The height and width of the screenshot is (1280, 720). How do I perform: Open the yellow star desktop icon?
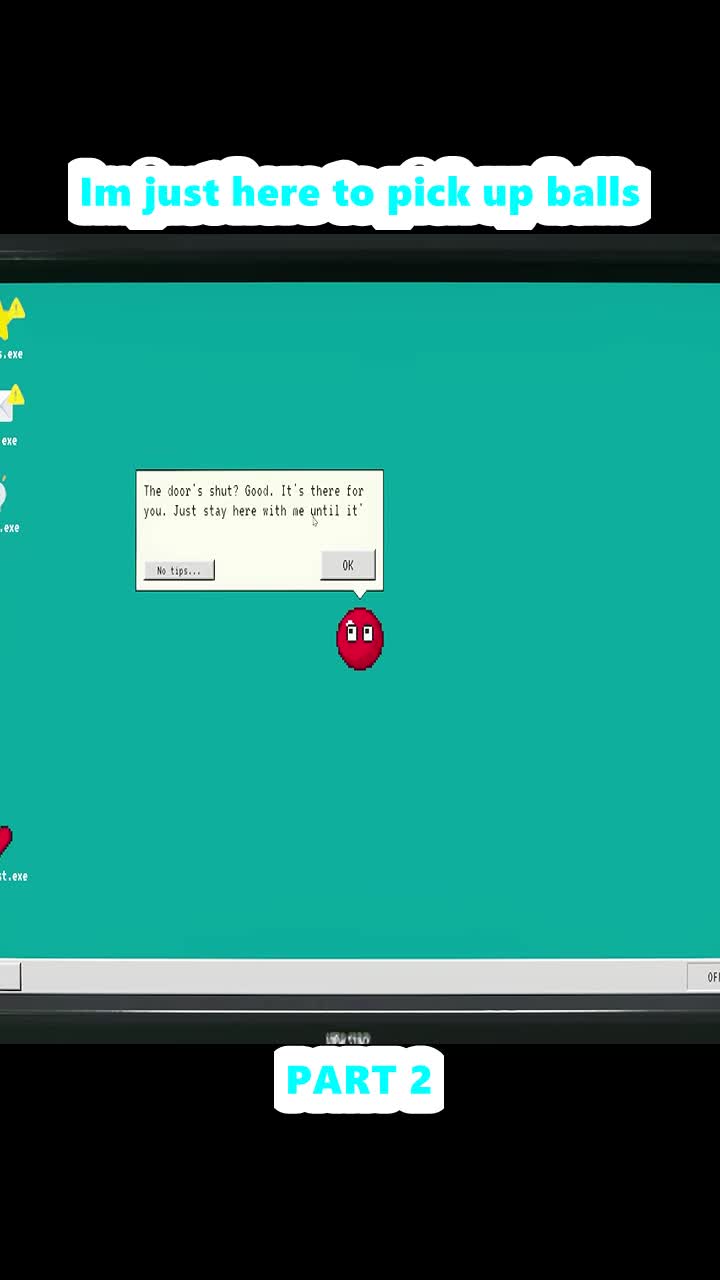pos(11,319)
